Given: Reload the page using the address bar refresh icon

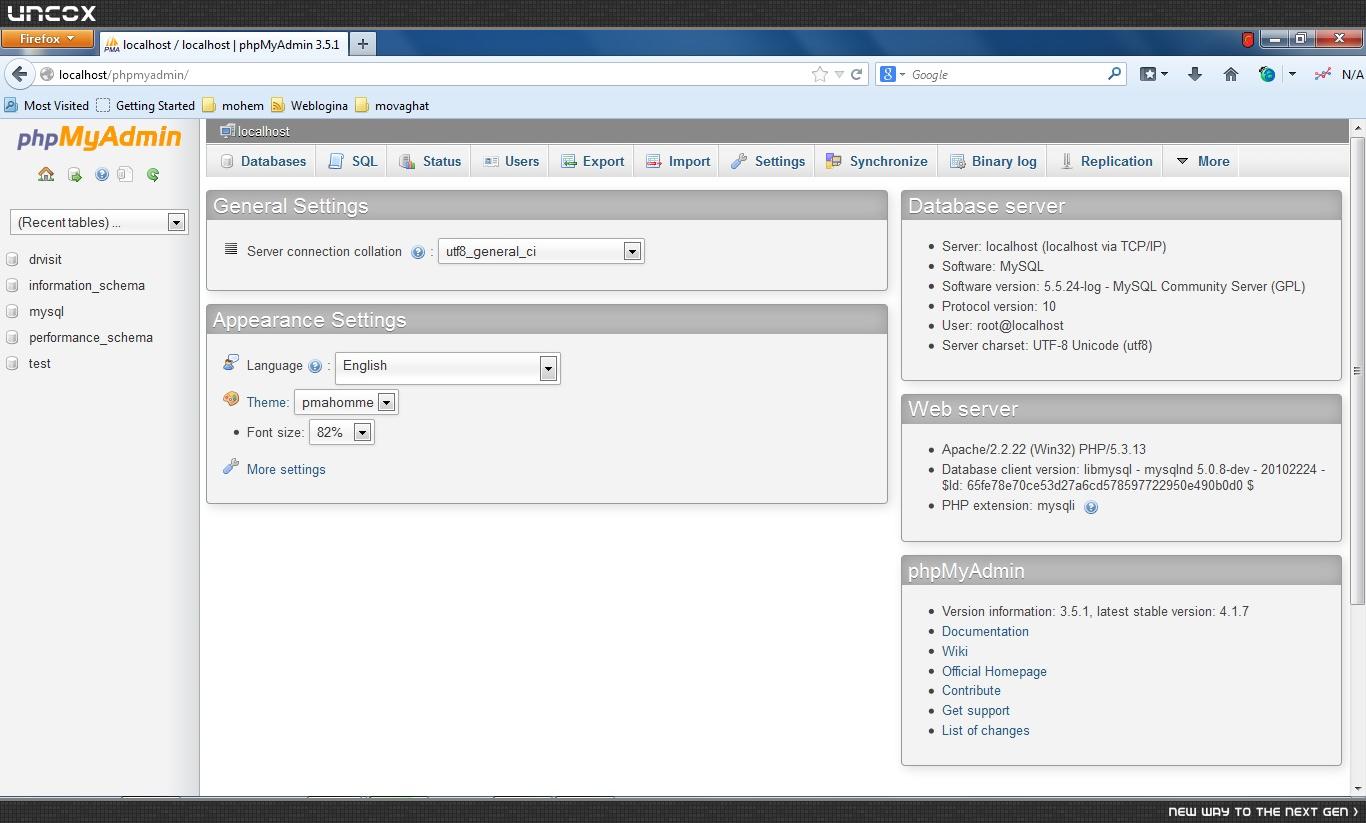Looking at the screenshot, I should point(857,74).
